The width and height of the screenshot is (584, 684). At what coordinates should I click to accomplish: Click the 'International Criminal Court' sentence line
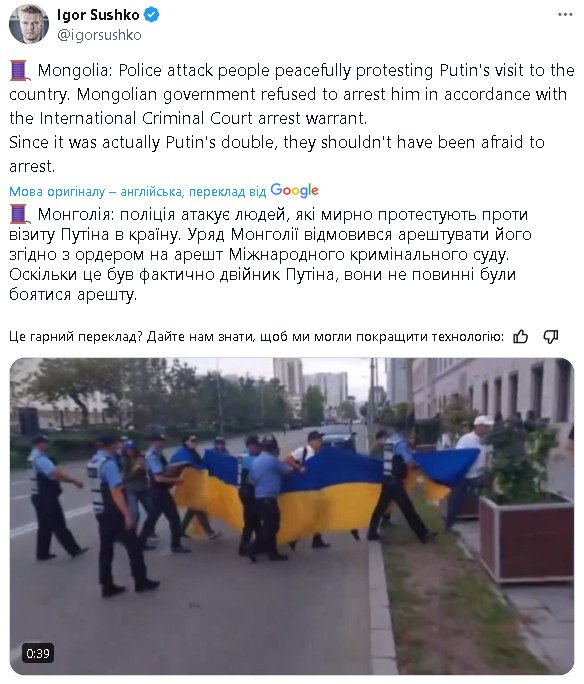coord(188,118)
